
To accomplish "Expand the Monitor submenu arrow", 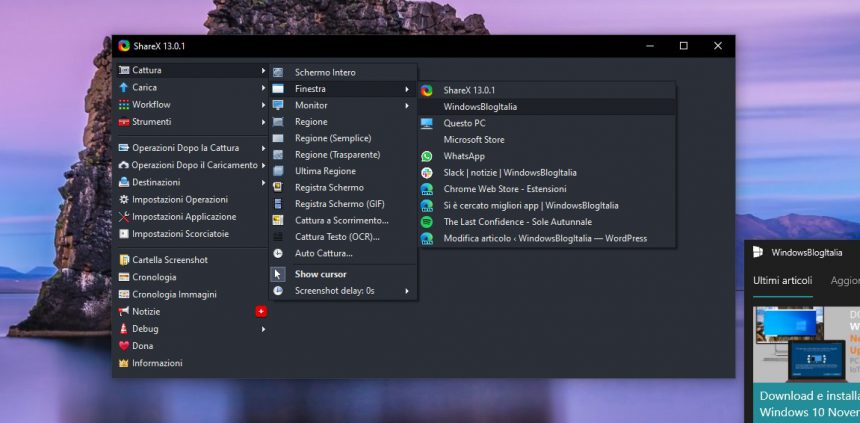I will [x=407, y=105].
